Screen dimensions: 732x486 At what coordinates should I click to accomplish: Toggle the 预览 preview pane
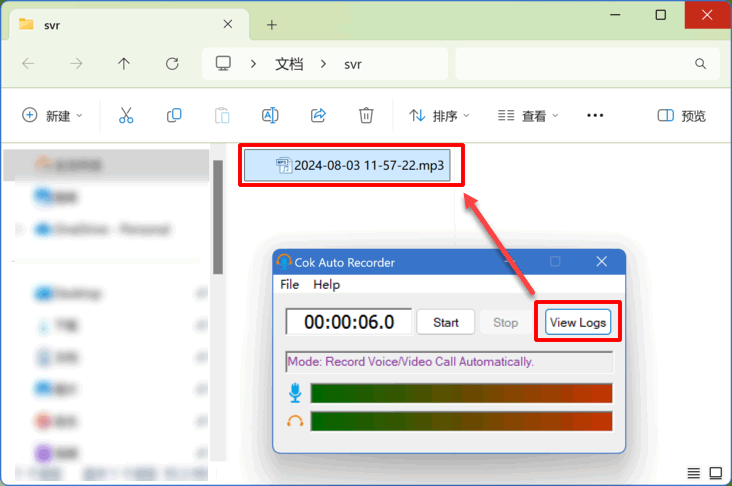pyautogui.click(x=682, y=116)
